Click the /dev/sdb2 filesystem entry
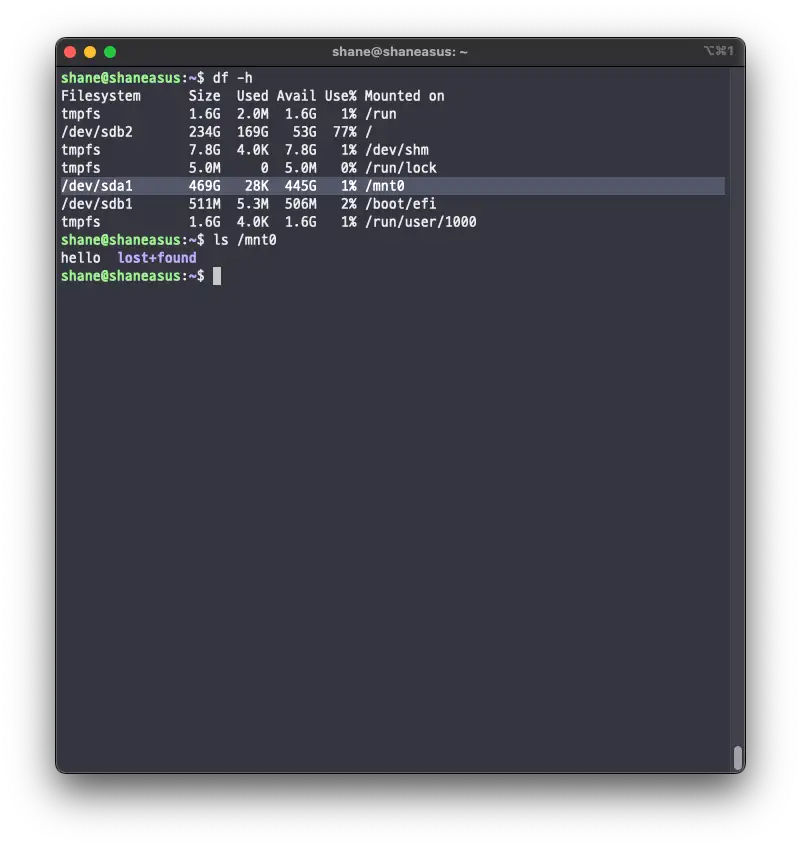This screenshot has height=847, width=801. click(x=97, y=132)
